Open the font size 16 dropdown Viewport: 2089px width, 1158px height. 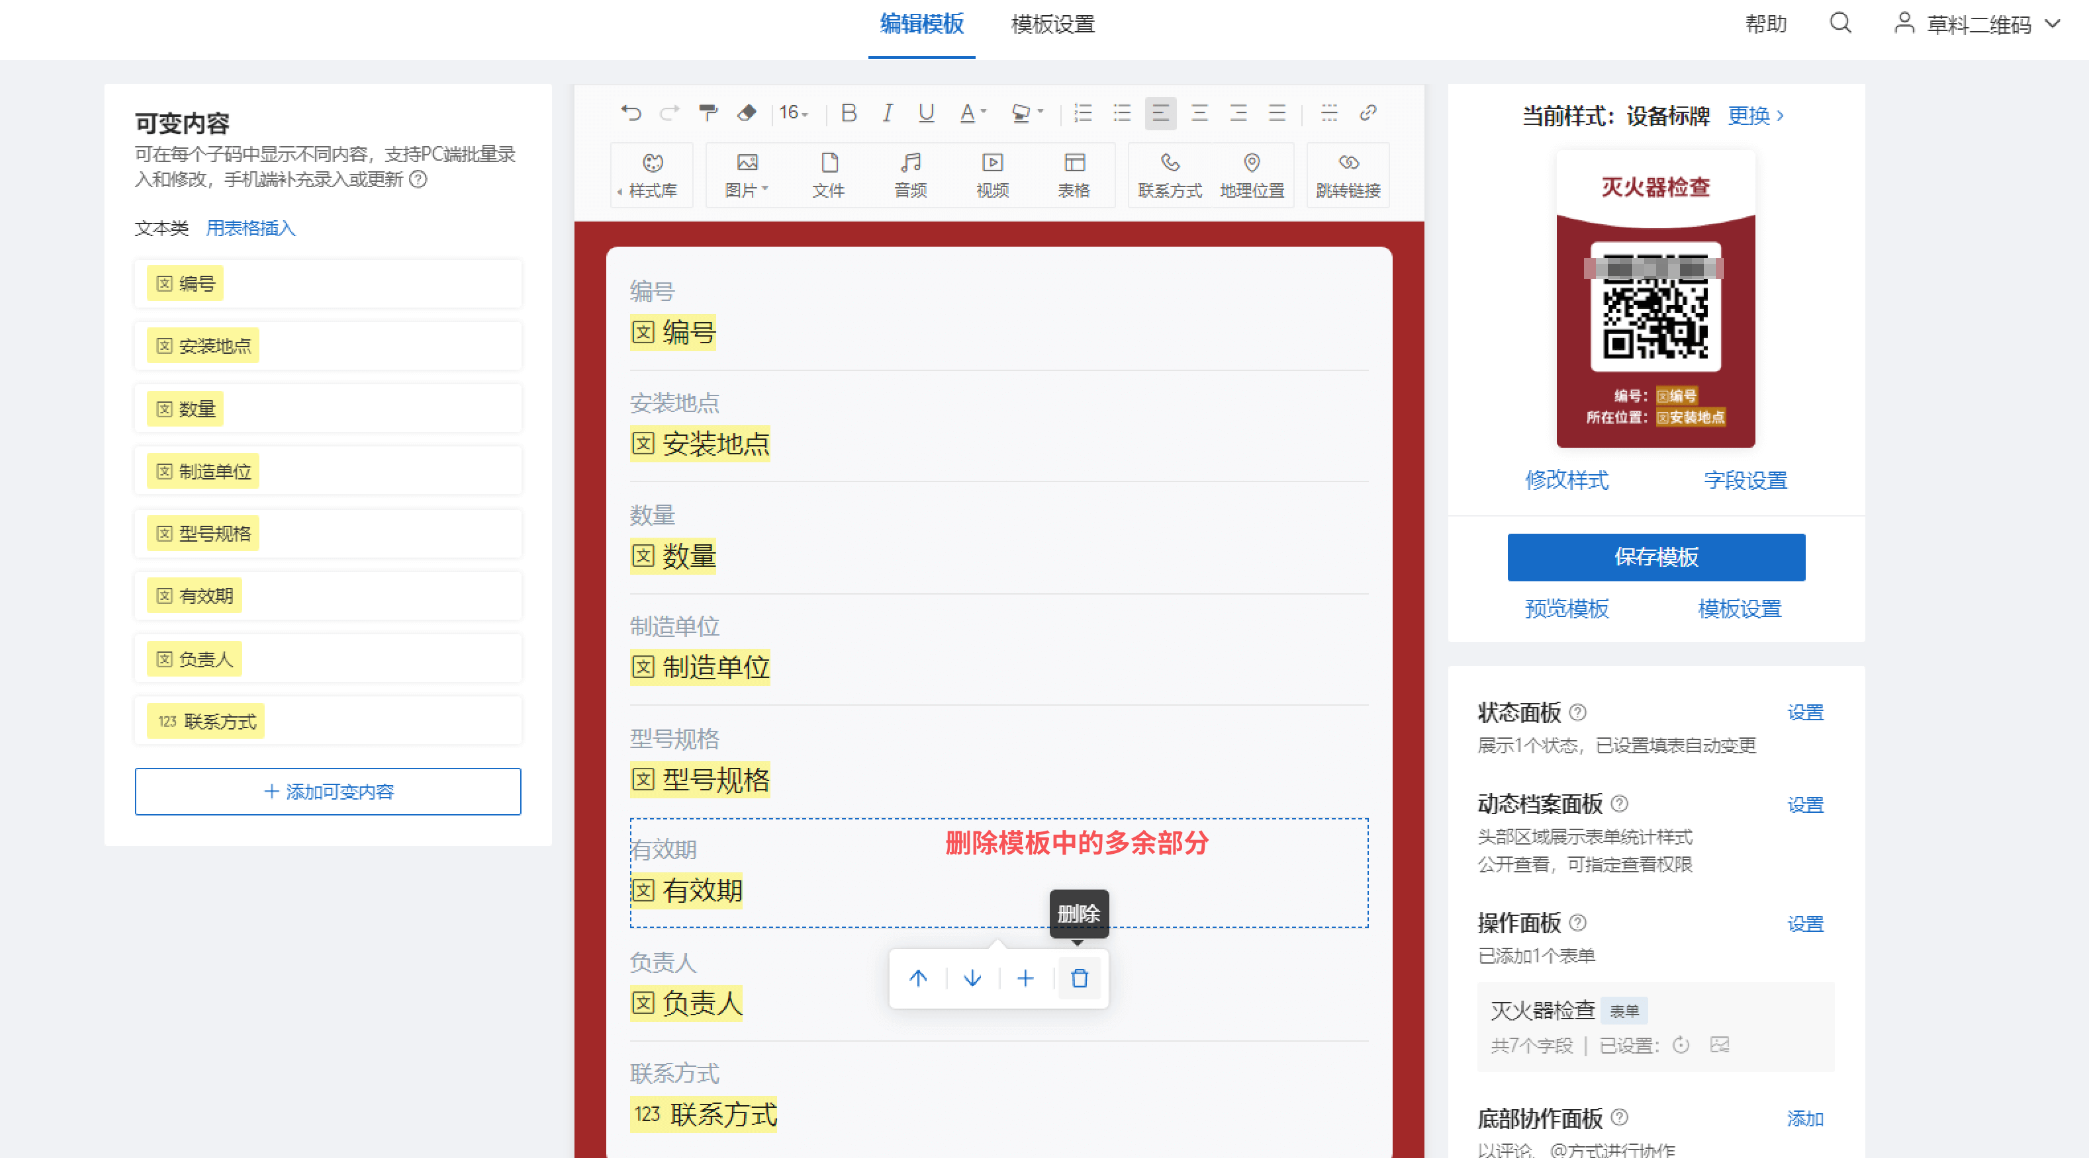click(x=794, y=113)
